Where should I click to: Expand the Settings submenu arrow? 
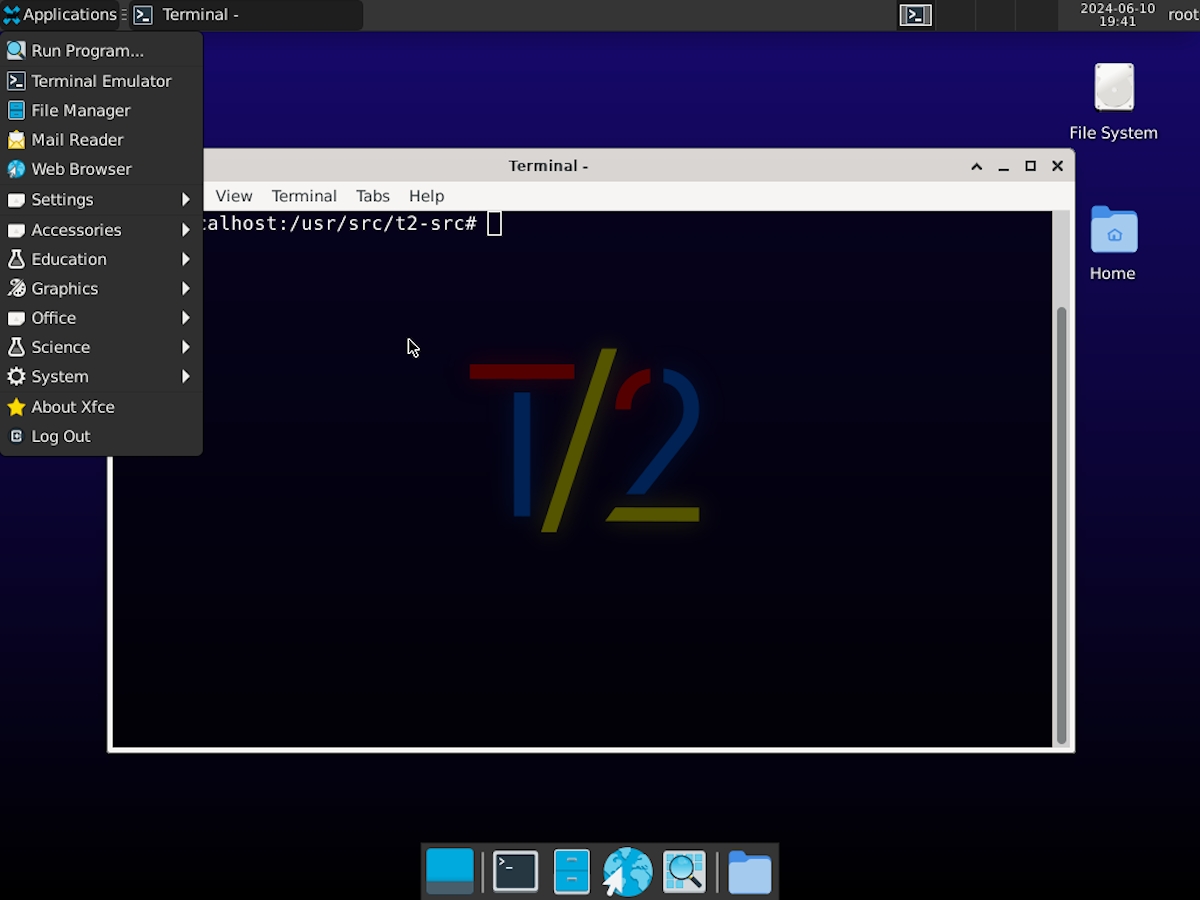[x=186, y=200]
